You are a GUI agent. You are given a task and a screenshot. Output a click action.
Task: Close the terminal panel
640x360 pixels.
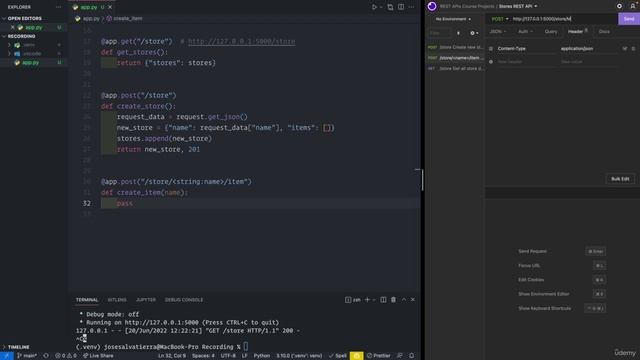point(413,300)
